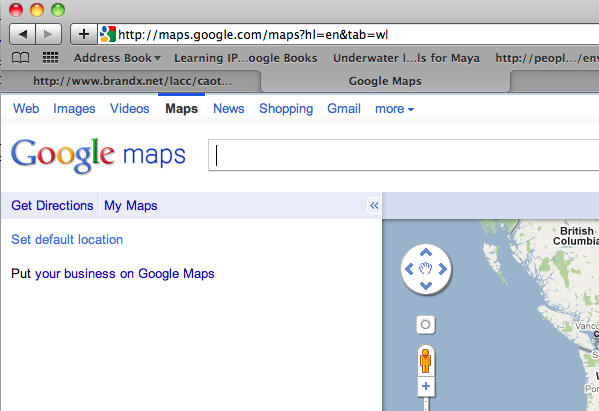This screenshot has height=411, width=599.
Task: Go to Shopping in Google bar
Action: click(286, 109)
